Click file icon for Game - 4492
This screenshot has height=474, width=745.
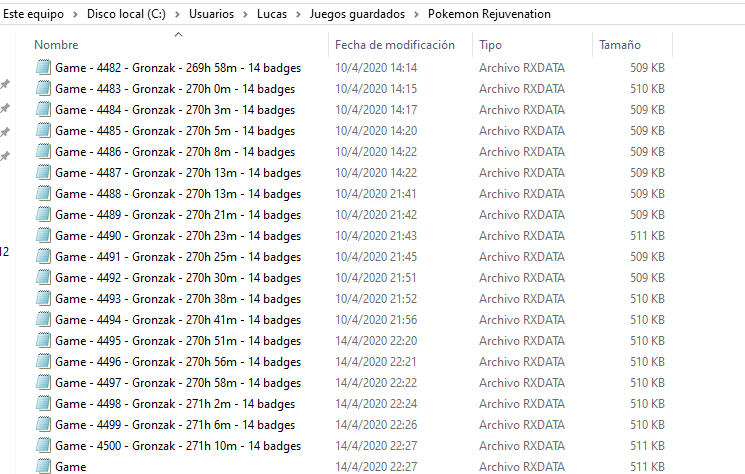pos(43,277)
